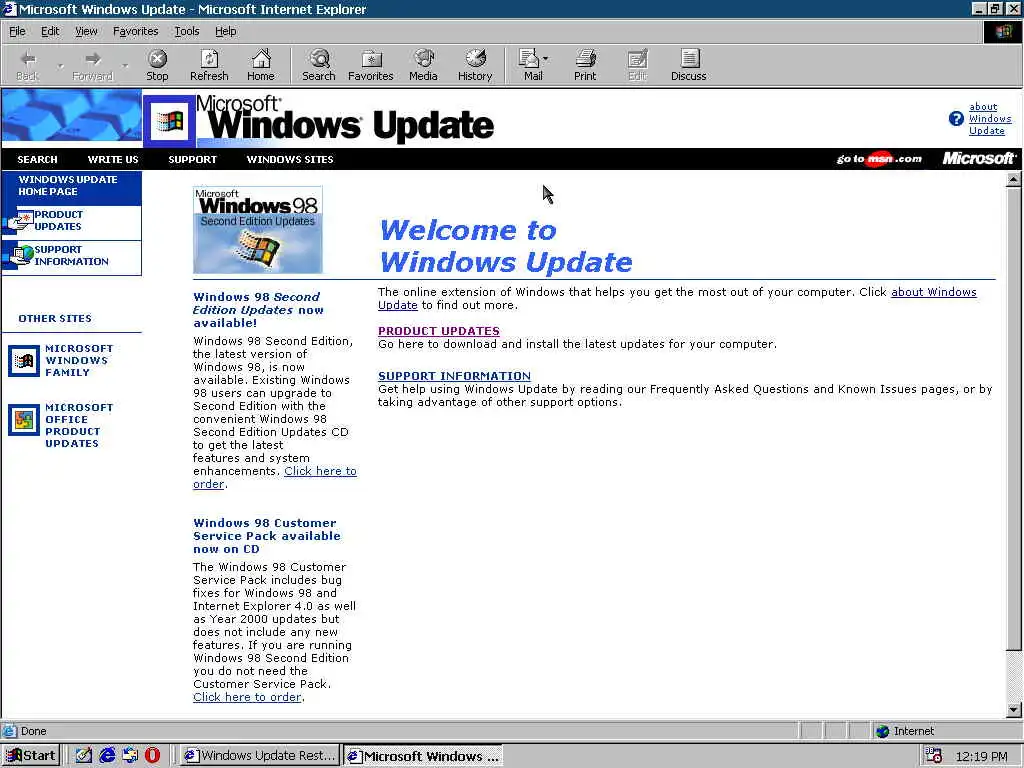Open Favorites toolbar icon
The width and height of the screenshot is (1024, 768).
click(370, 65)
